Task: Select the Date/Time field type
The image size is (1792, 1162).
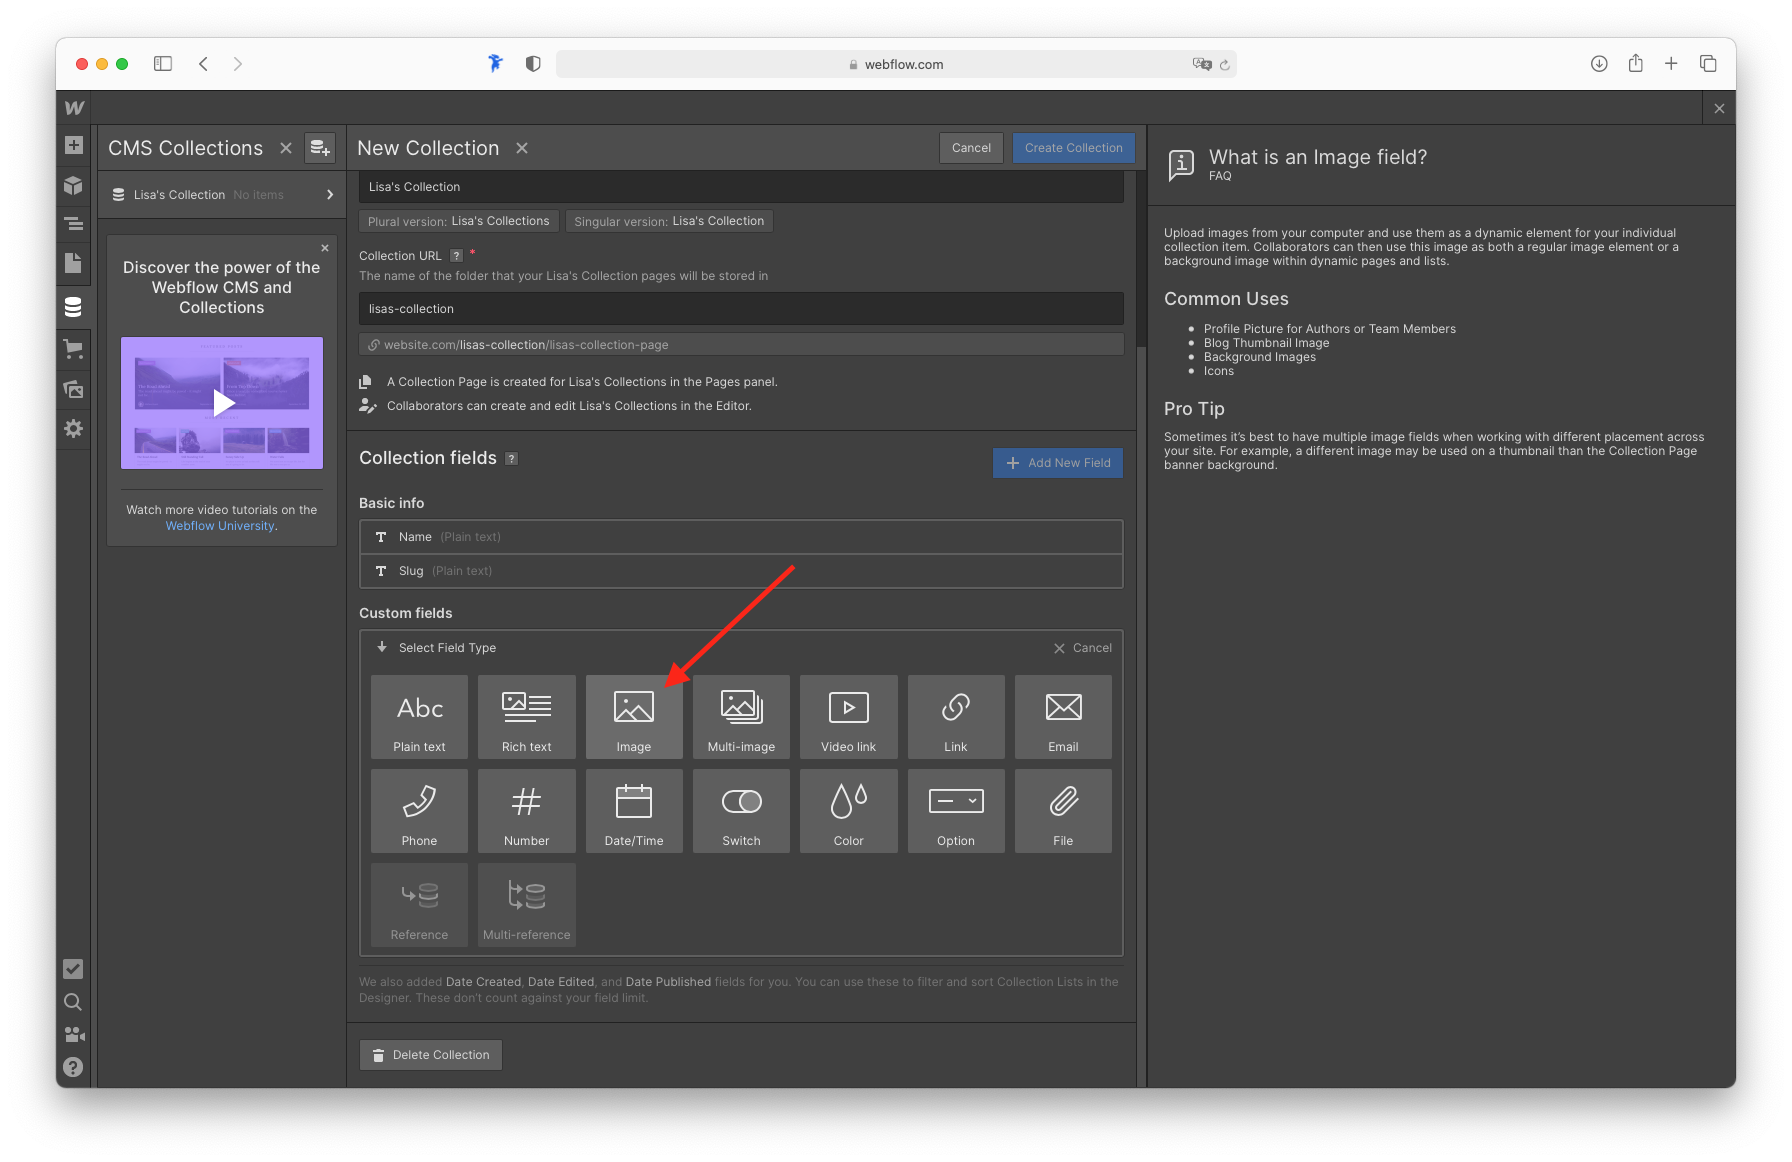Action: point(634,810)
